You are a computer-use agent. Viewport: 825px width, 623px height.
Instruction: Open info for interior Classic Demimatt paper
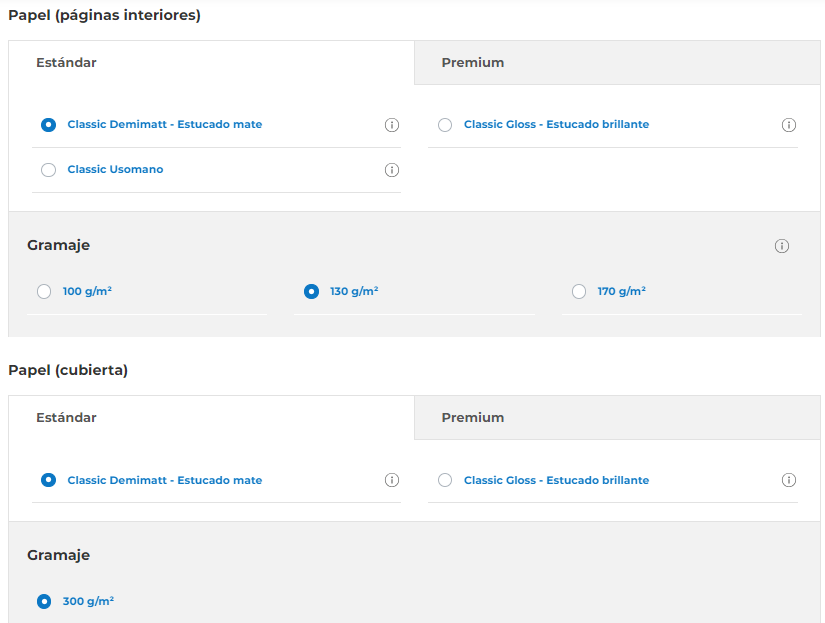click(x=391, y=125)
